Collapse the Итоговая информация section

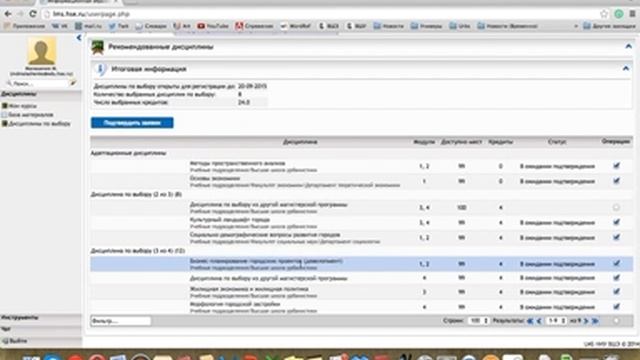626,69
